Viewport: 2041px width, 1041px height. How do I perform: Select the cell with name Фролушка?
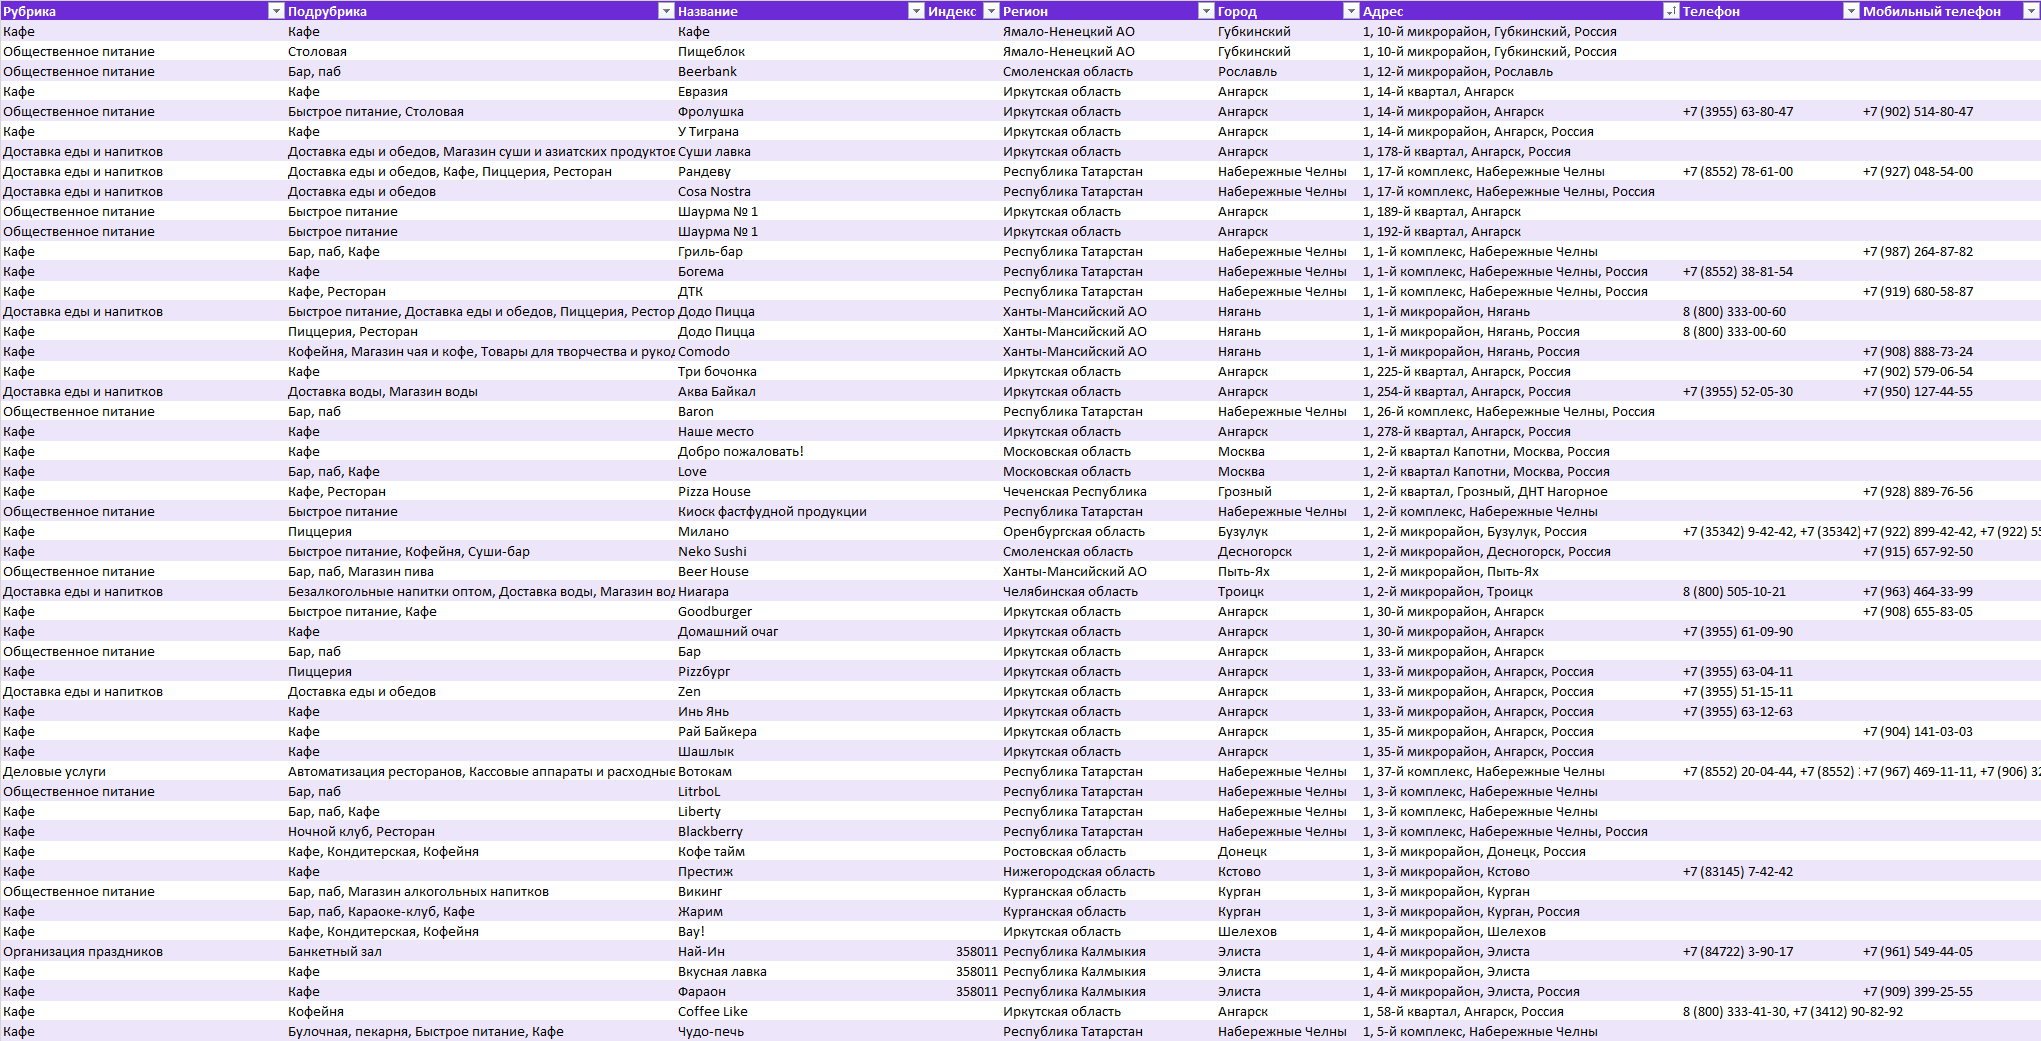pos(800,111)
